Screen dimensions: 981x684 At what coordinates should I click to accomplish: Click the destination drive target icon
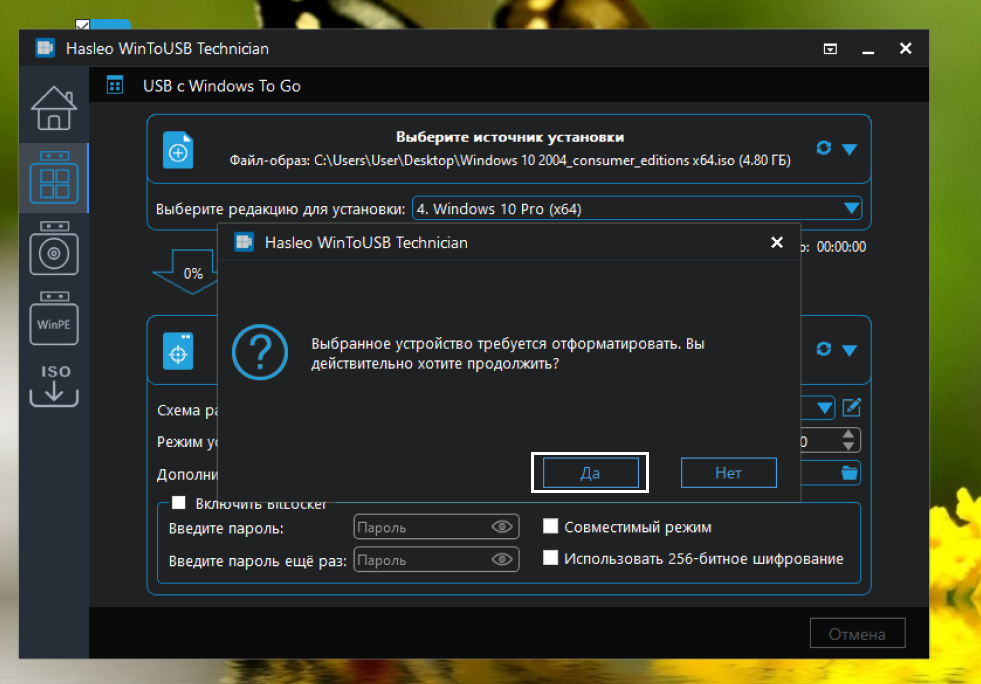coord(178,352)
